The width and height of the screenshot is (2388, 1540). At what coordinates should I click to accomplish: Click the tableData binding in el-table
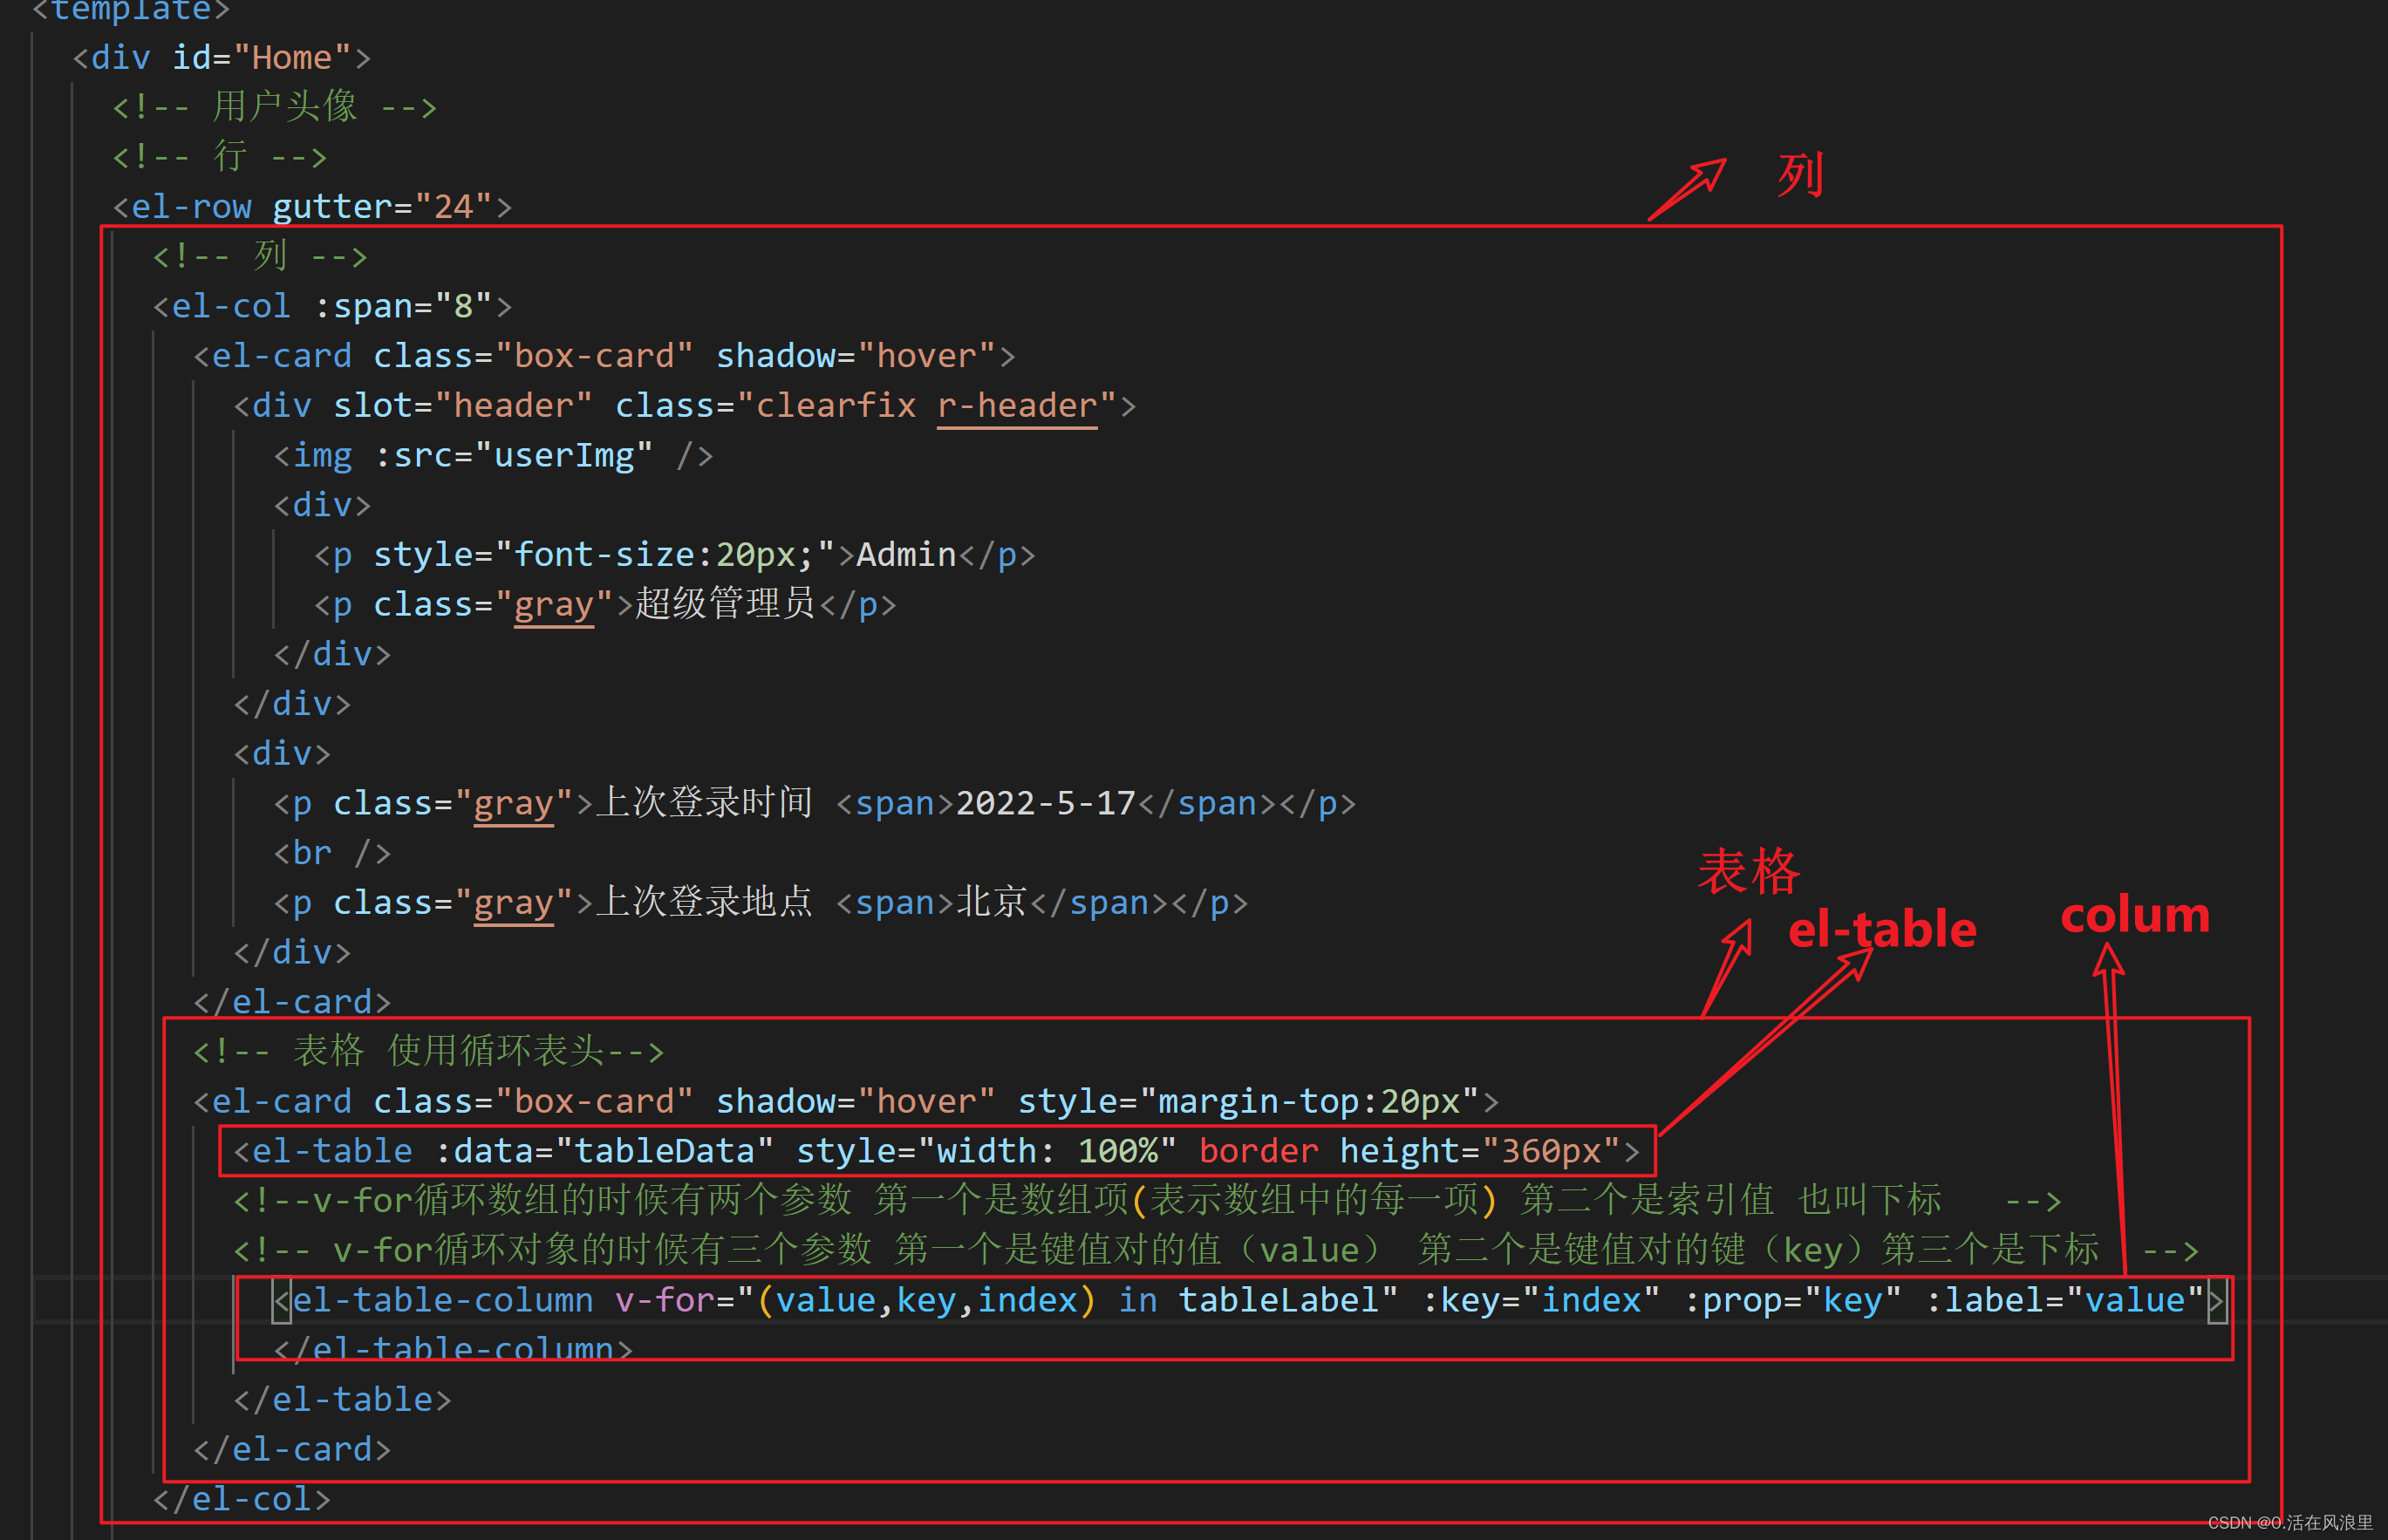(x=664, y=1151)
